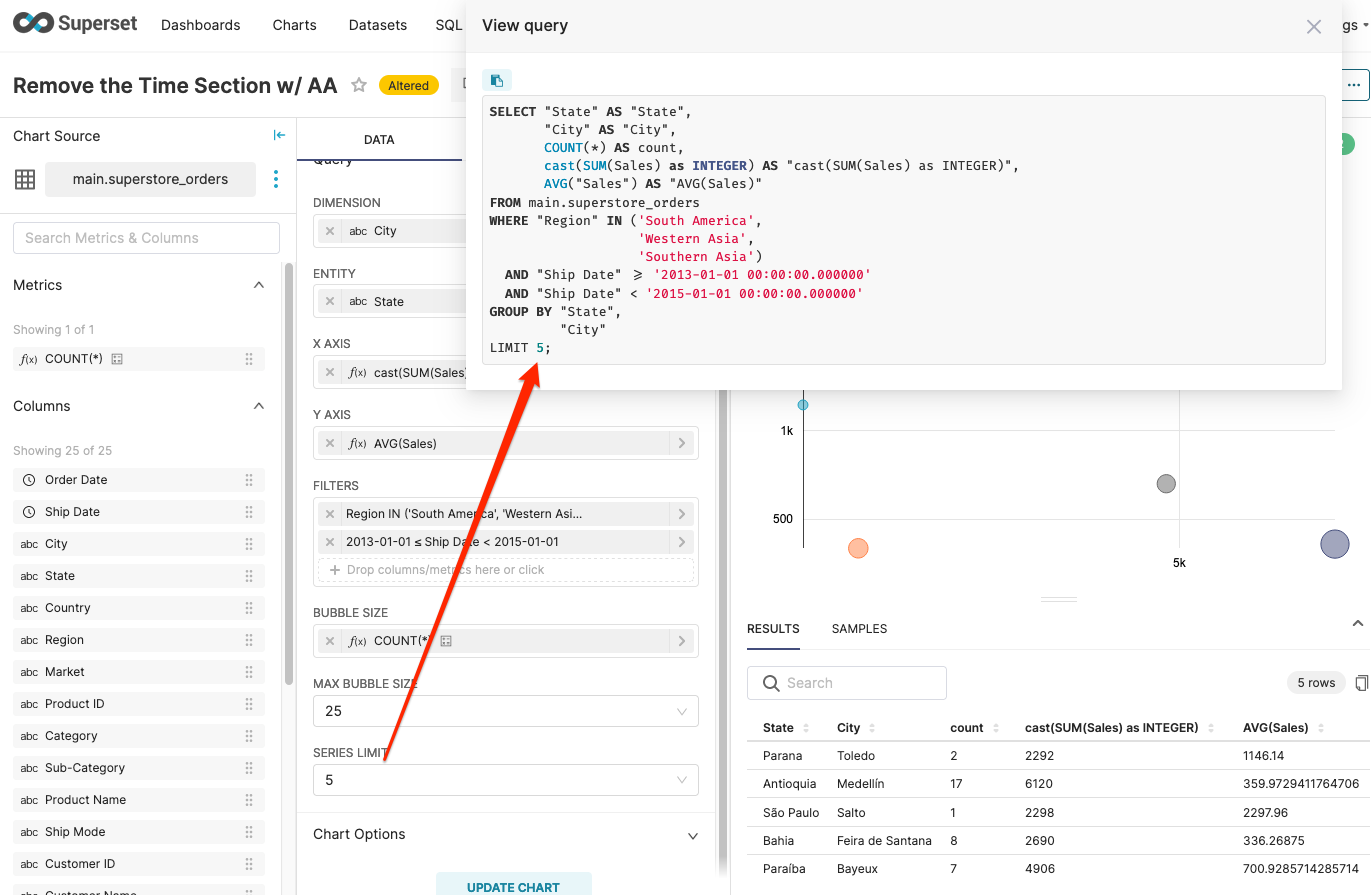Remove AVG(Sales) from Y Axis
Image resolution: width=1371 pixels, height=895 pixels.
tap(330, 444)
